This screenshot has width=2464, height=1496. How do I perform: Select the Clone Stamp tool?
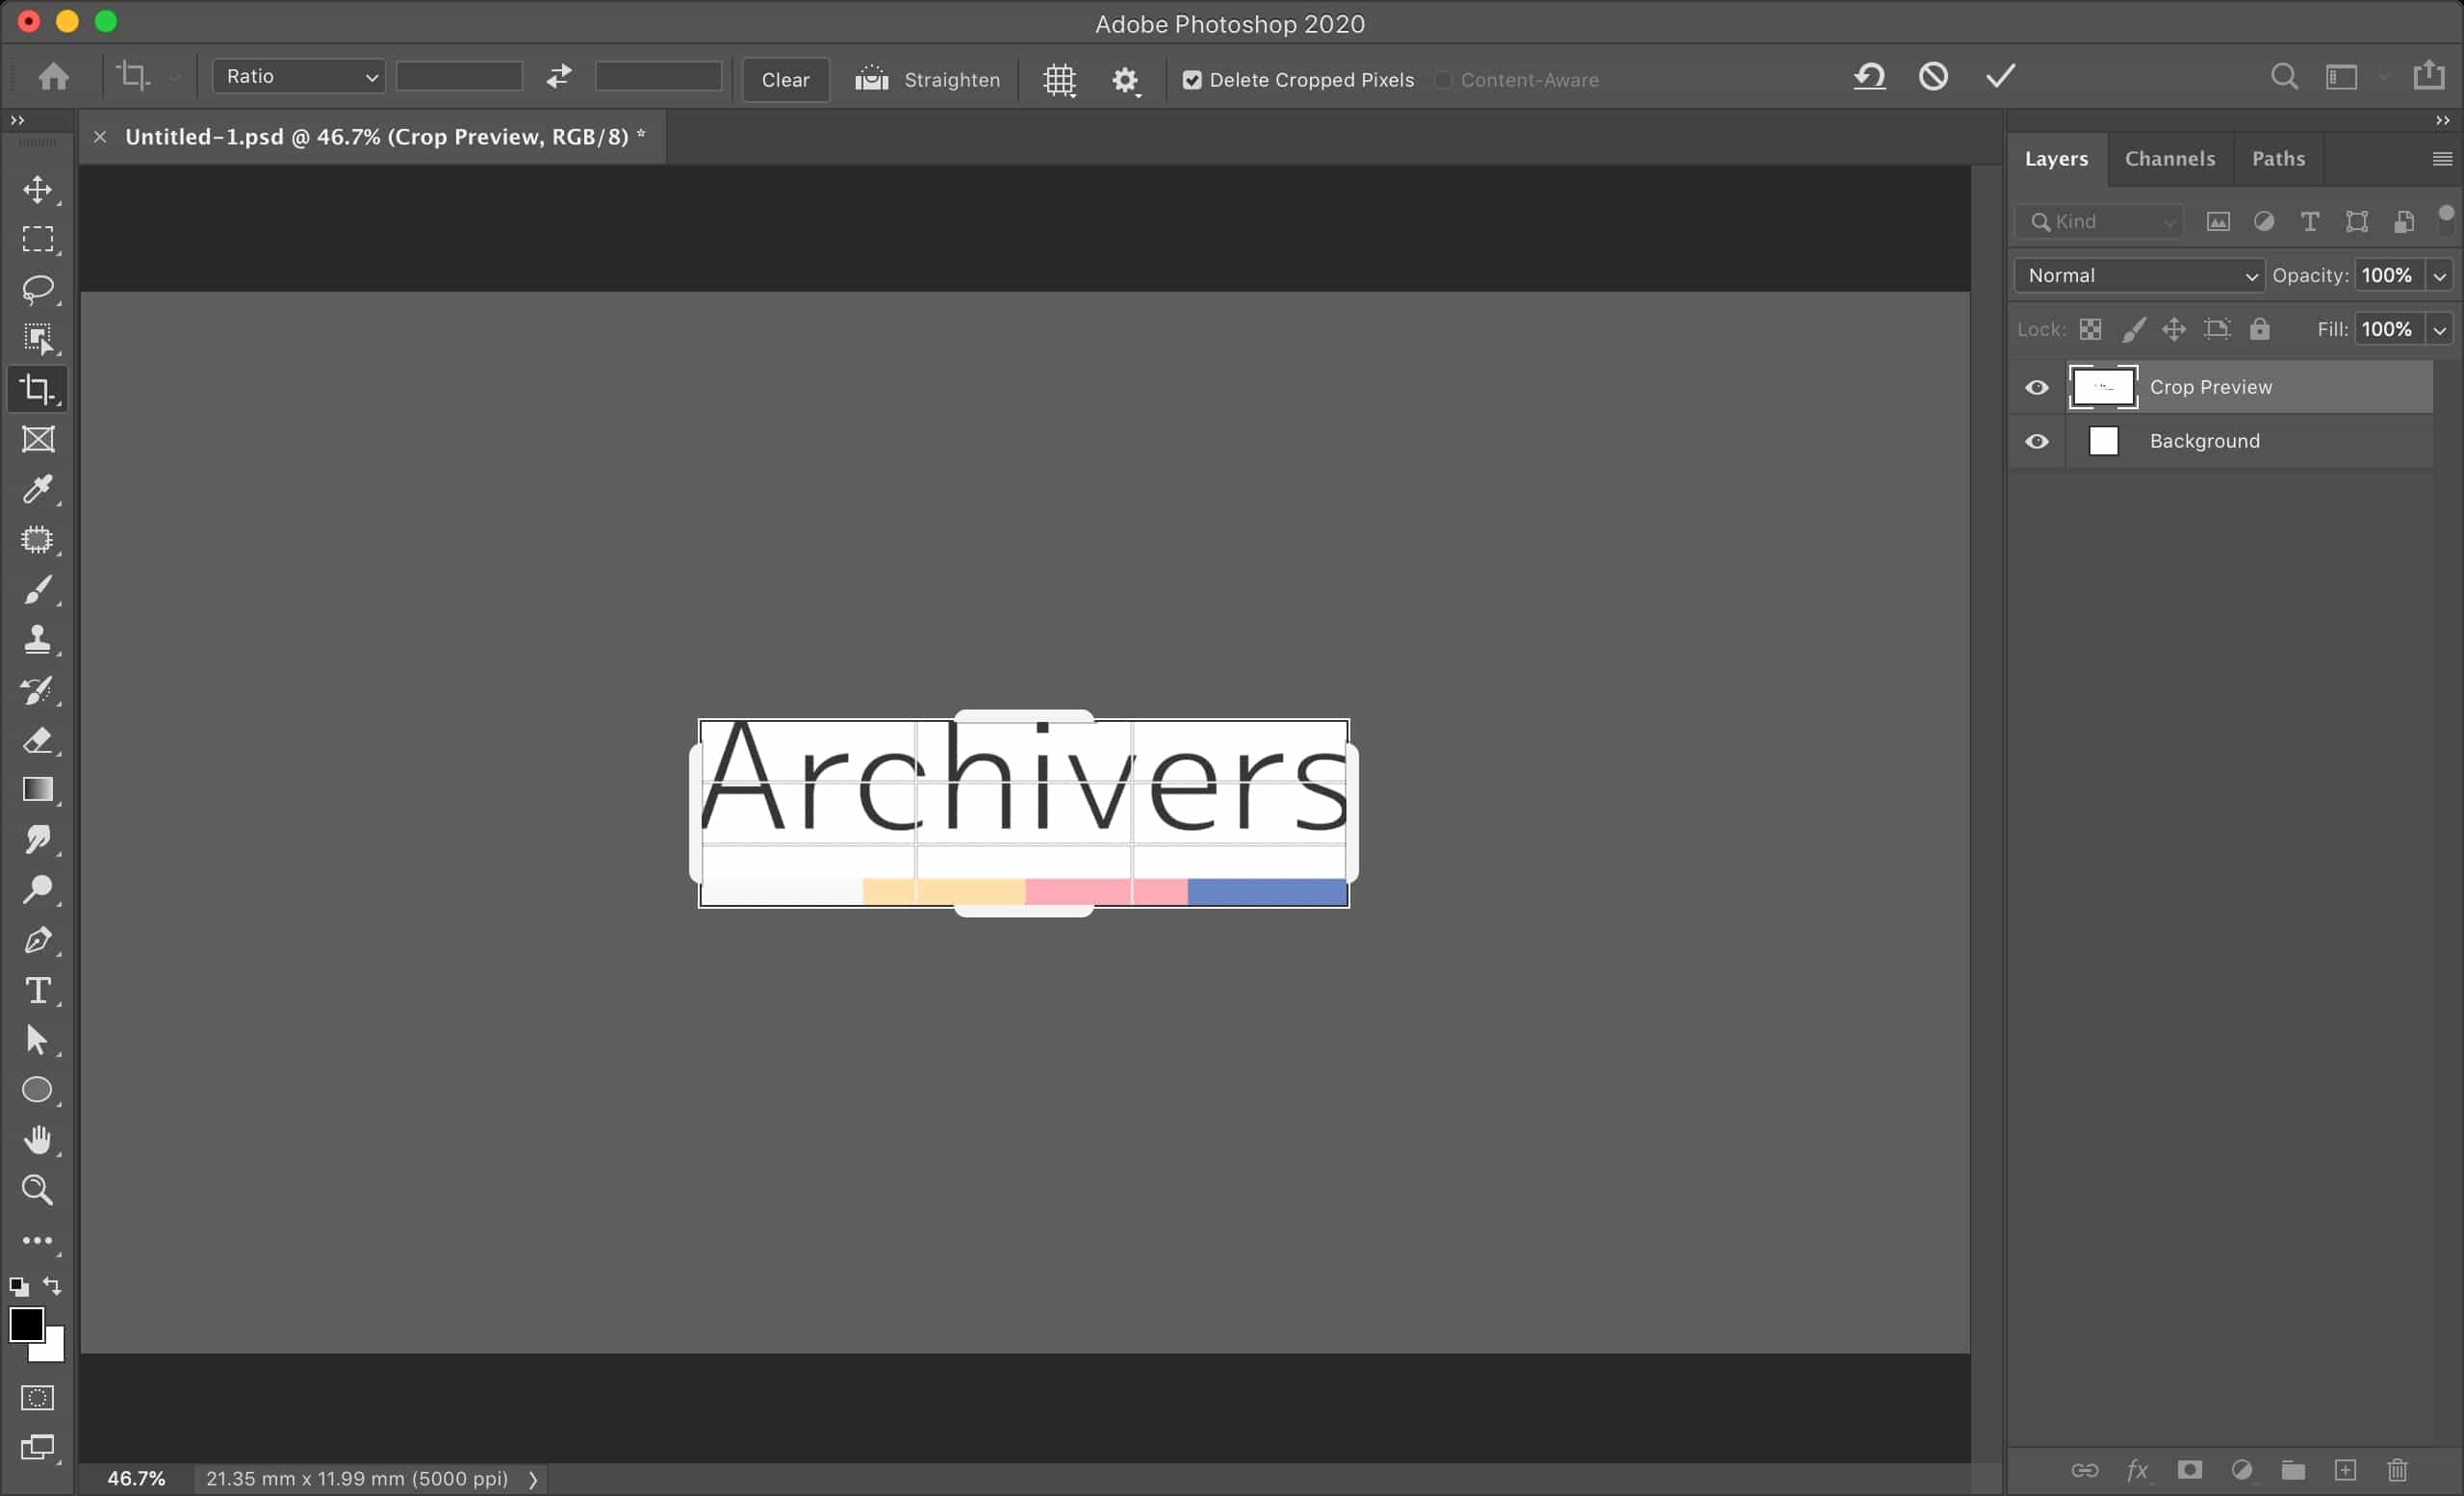tap(38, 639)
